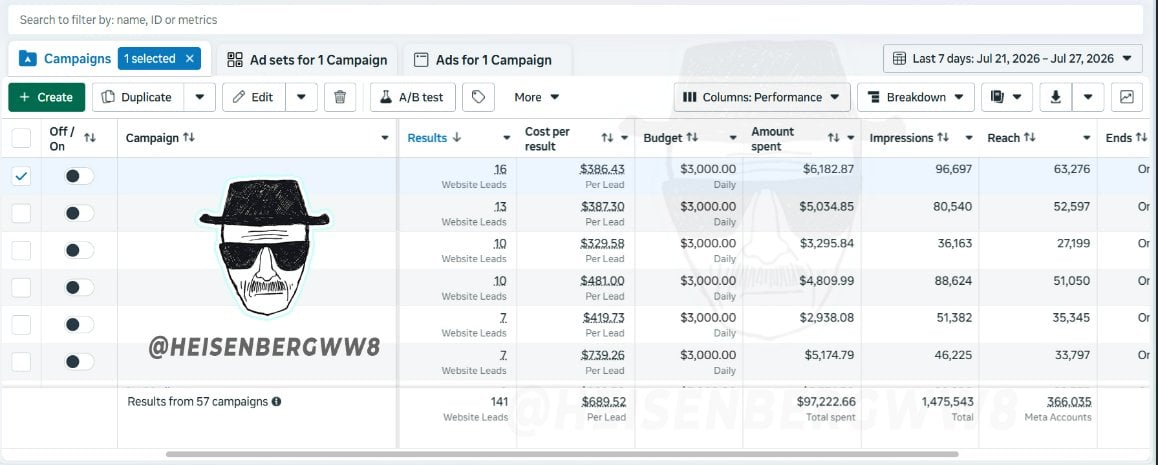Uncheck the campaign row with $6,182.87 spent
1158x465 pixels.
[x=21, y=176]
